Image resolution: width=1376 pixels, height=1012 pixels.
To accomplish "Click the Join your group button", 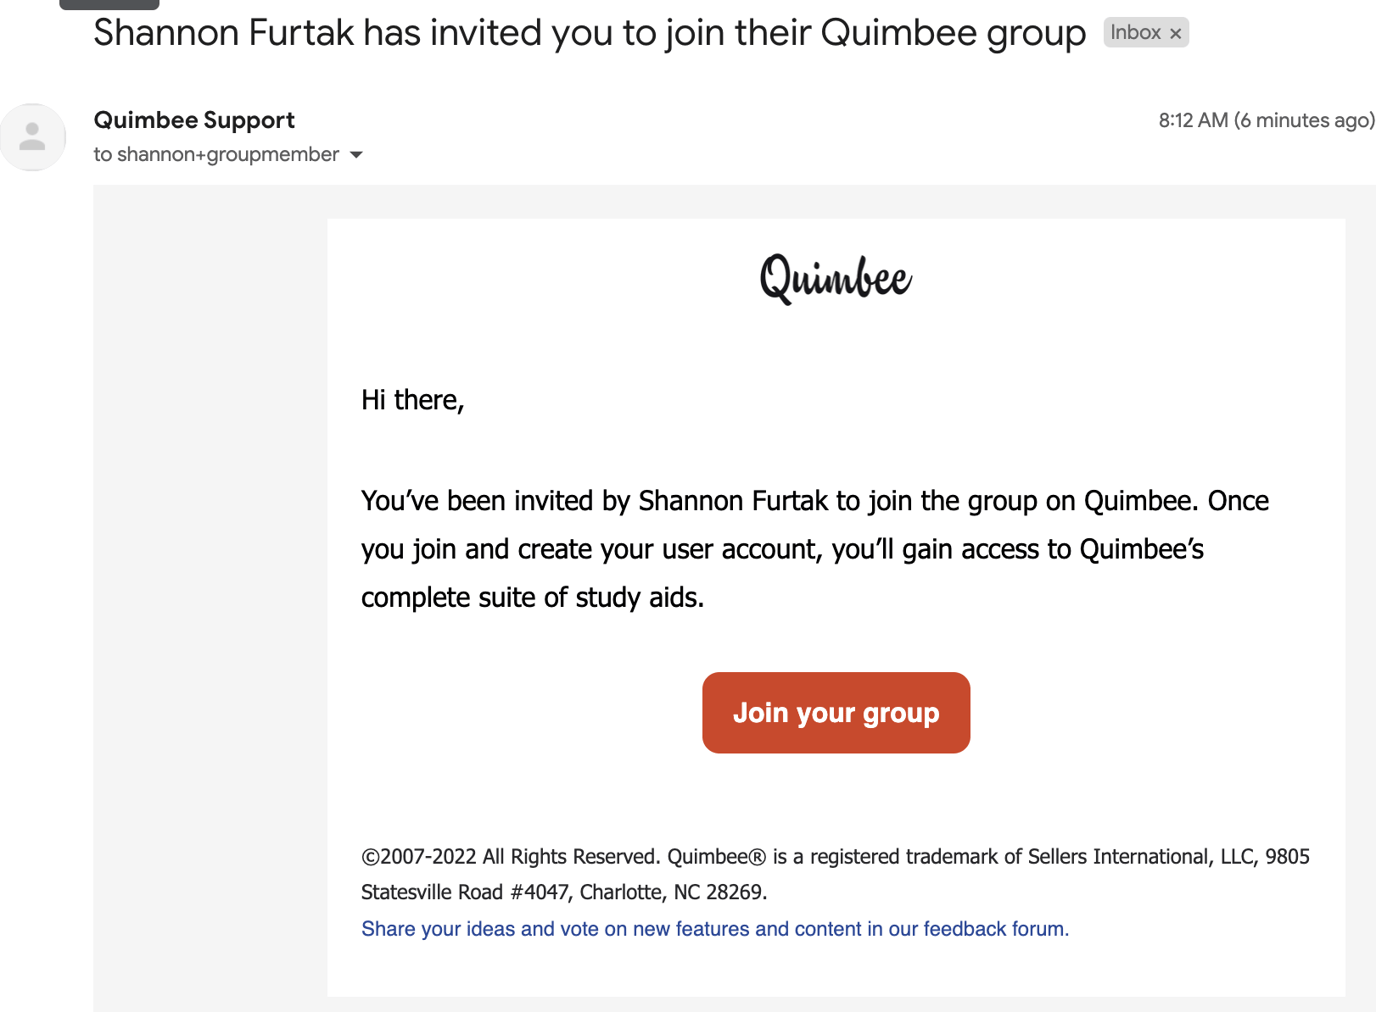I will [835, 712].
